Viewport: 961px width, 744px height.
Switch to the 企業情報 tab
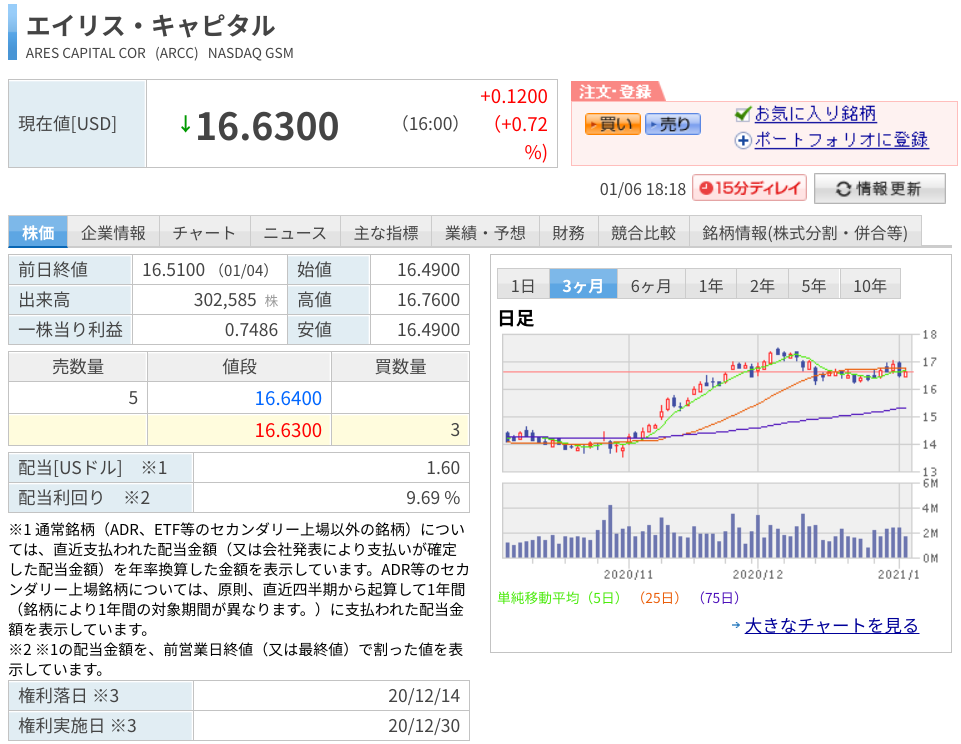coord(113,232)
